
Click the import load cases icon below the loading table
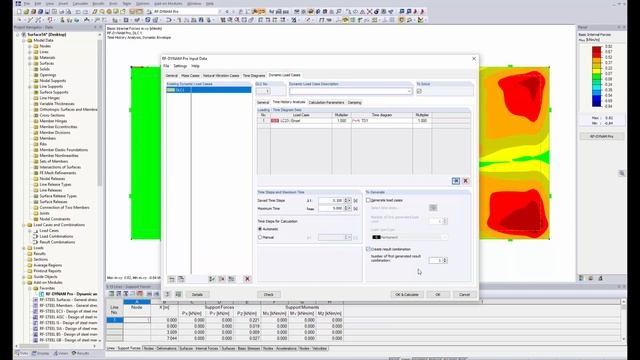456,181
